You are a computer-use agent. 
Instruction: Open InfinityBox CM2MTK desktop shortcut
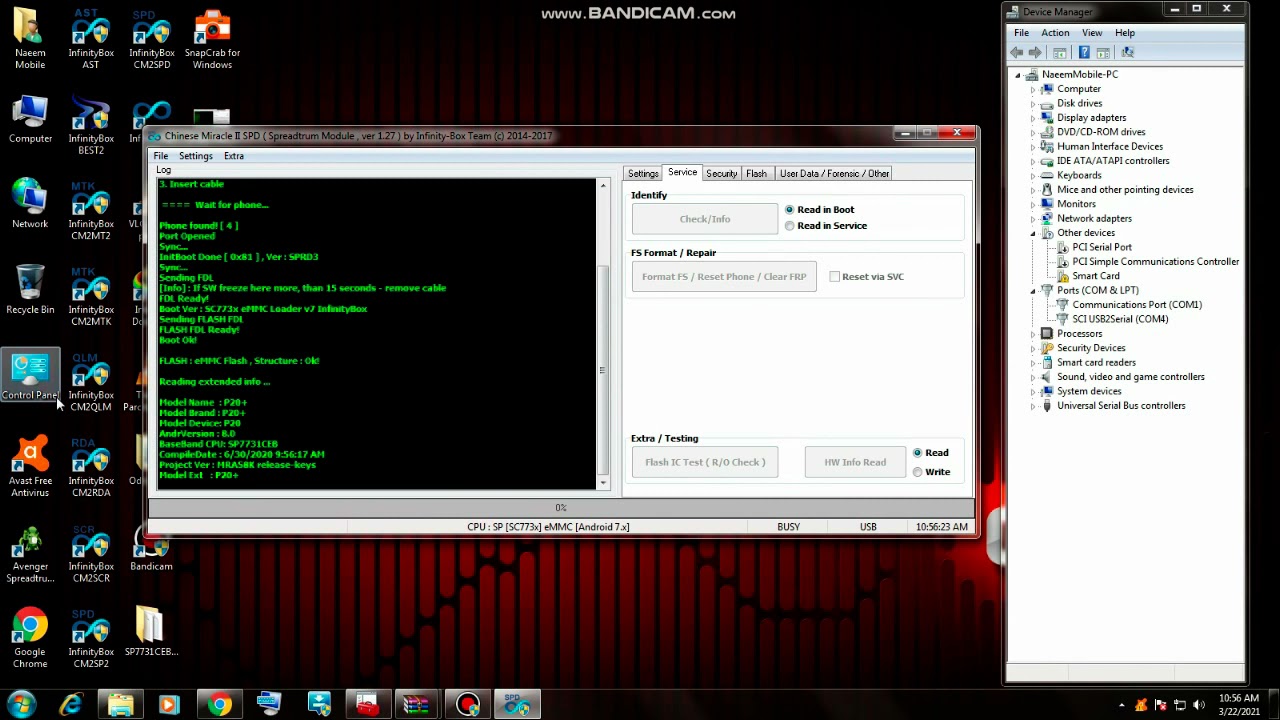coord(90,297)
